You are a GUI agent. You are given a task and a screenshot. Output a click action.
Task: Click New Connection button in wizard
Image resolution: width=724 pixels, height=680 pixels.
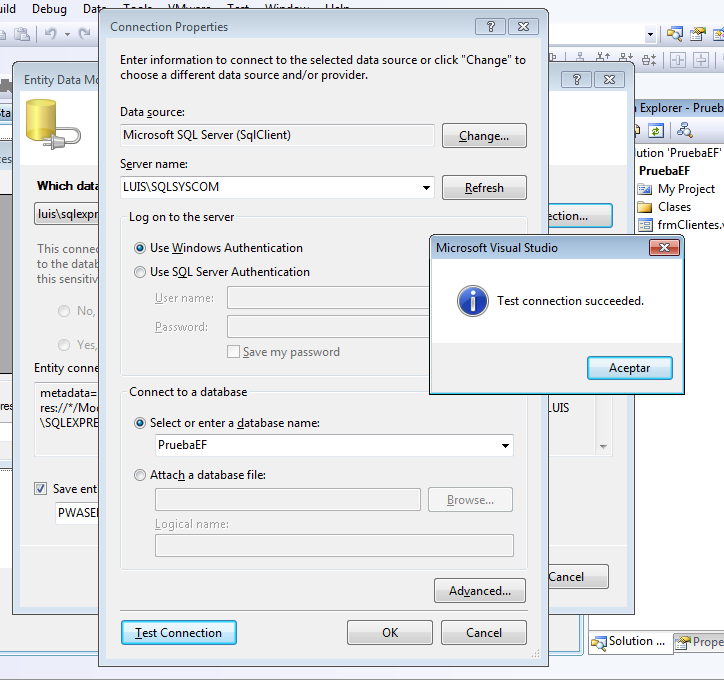[x=580, y=216]
